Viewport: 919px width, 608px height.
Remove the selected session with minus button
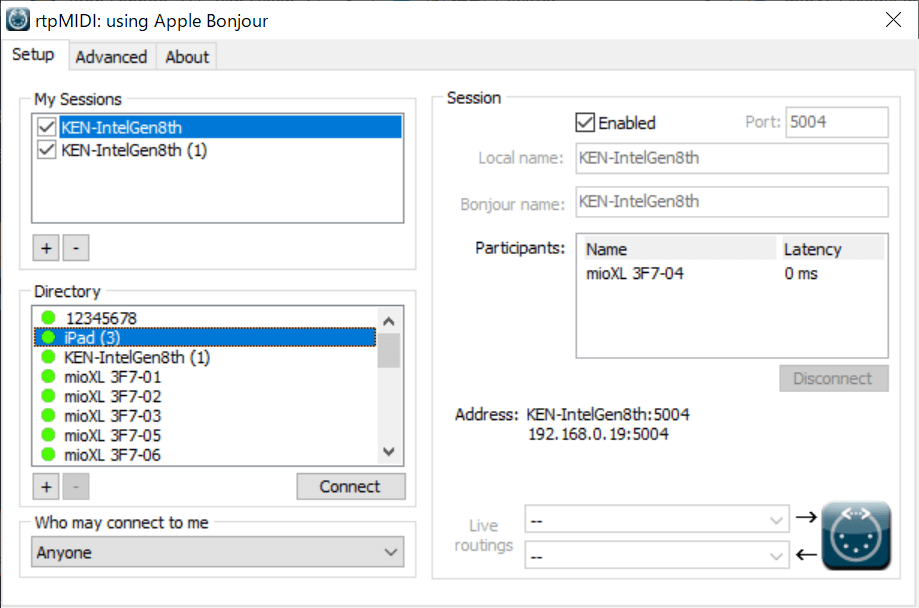pyautogui.click(x=76, y=248)
